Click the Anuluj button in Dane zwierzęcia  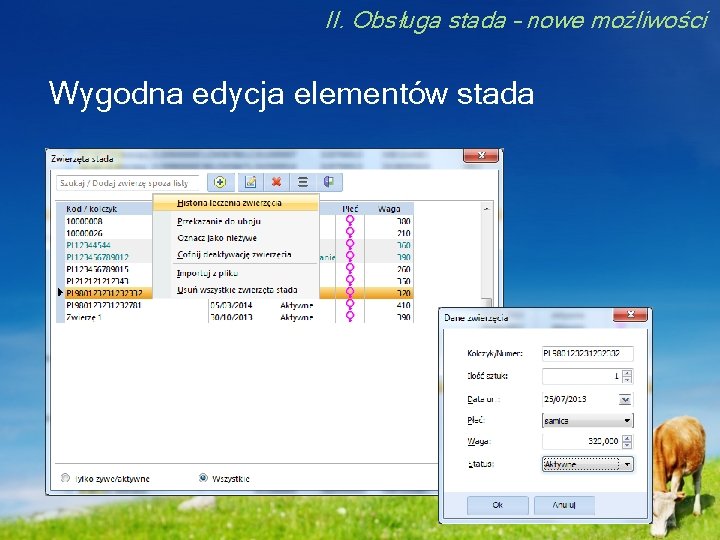(x=564, y=505)
